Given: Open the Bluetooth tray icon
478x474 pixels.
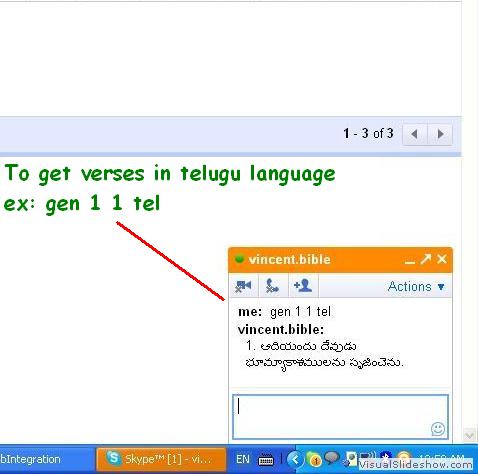Looking at the screenshot, I should [x=386, y=456].
